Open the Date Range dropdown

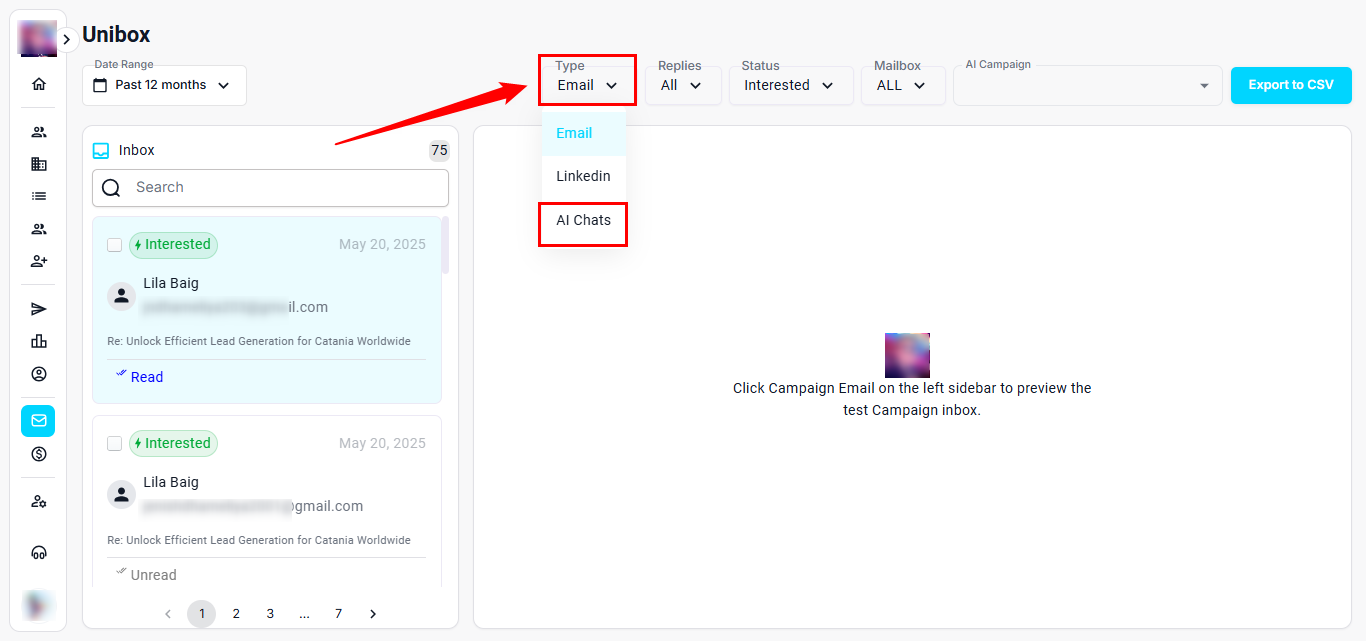164,86
